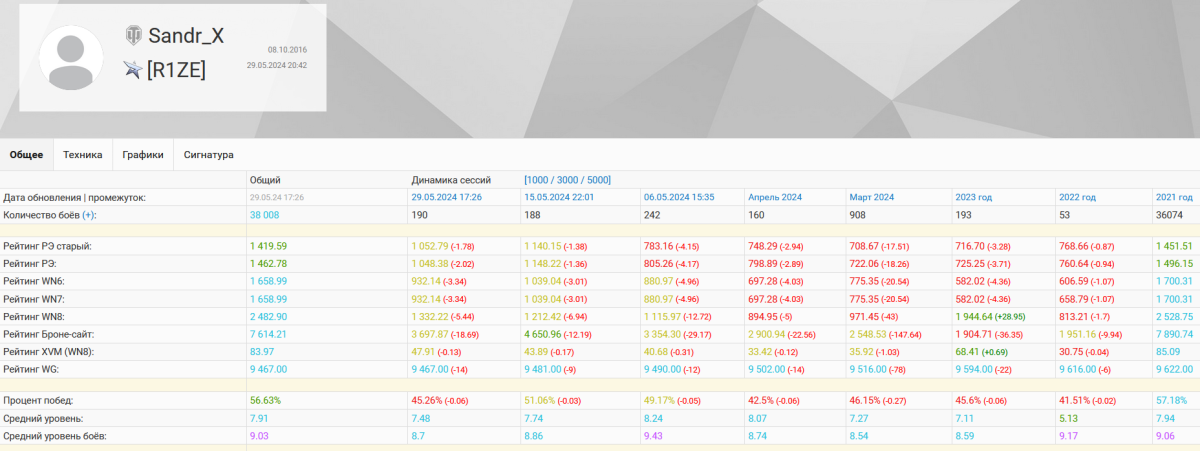
Task: Select the 1000 battles session interval
Action: pos(539,180)
